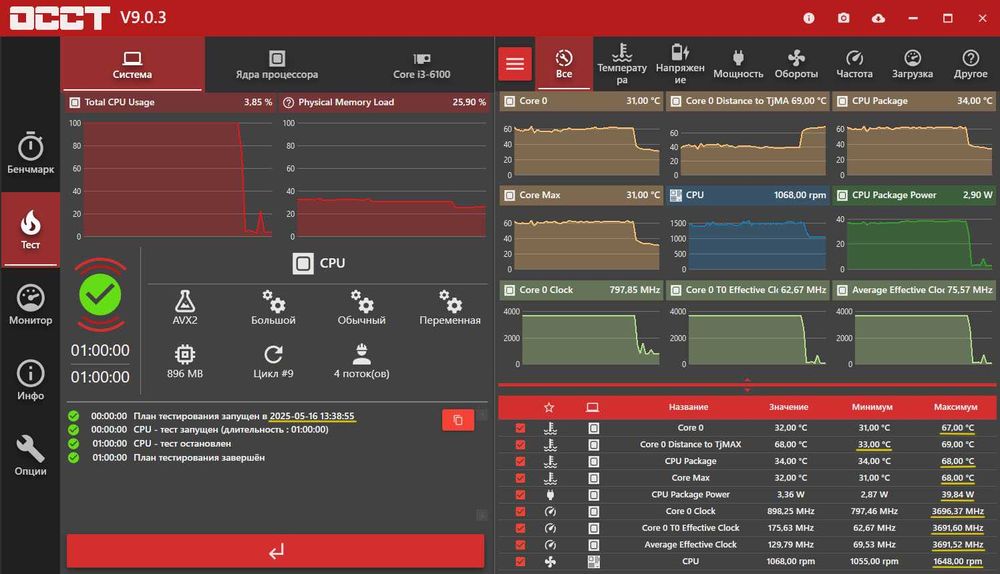Sort by the favorites star column

click(x=549, y=407)
